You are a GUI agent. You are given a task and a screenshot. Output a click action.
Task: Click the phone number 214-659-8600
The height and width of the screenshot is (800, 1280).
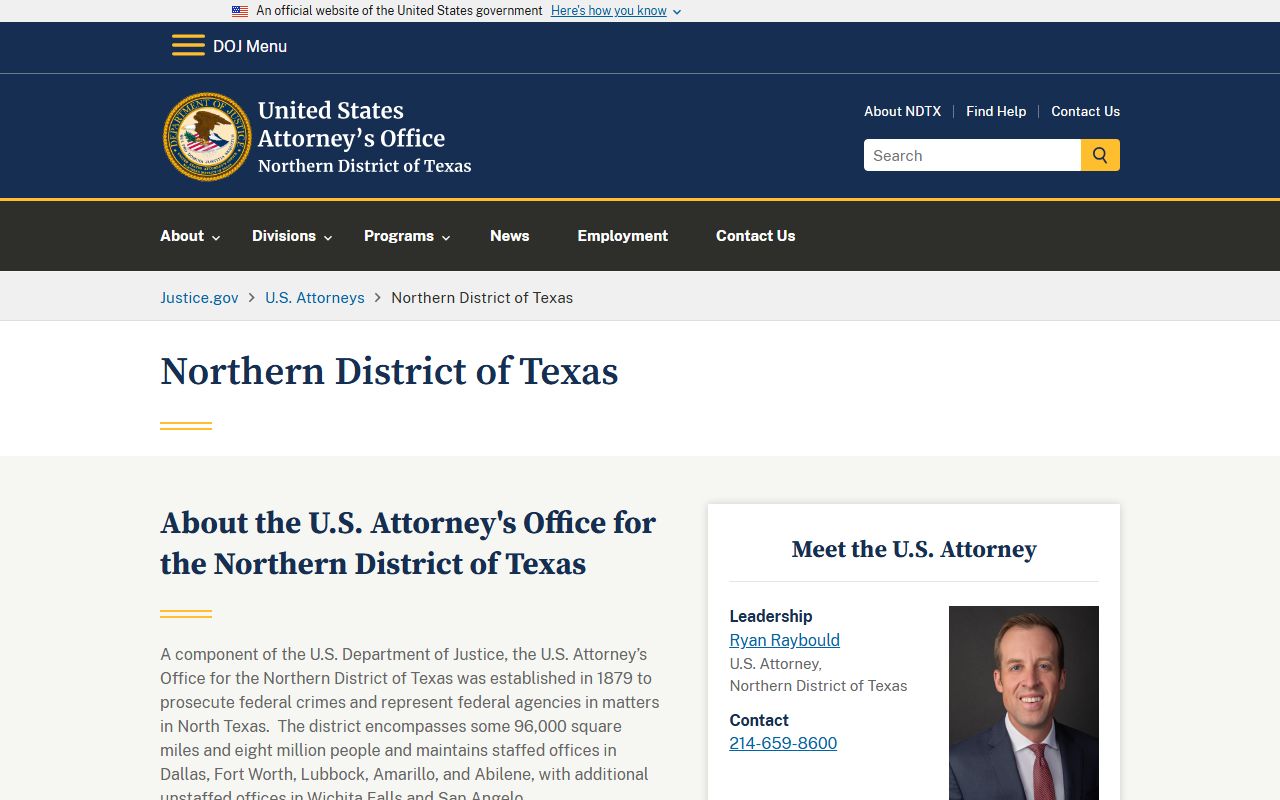(x=783, y=743)
